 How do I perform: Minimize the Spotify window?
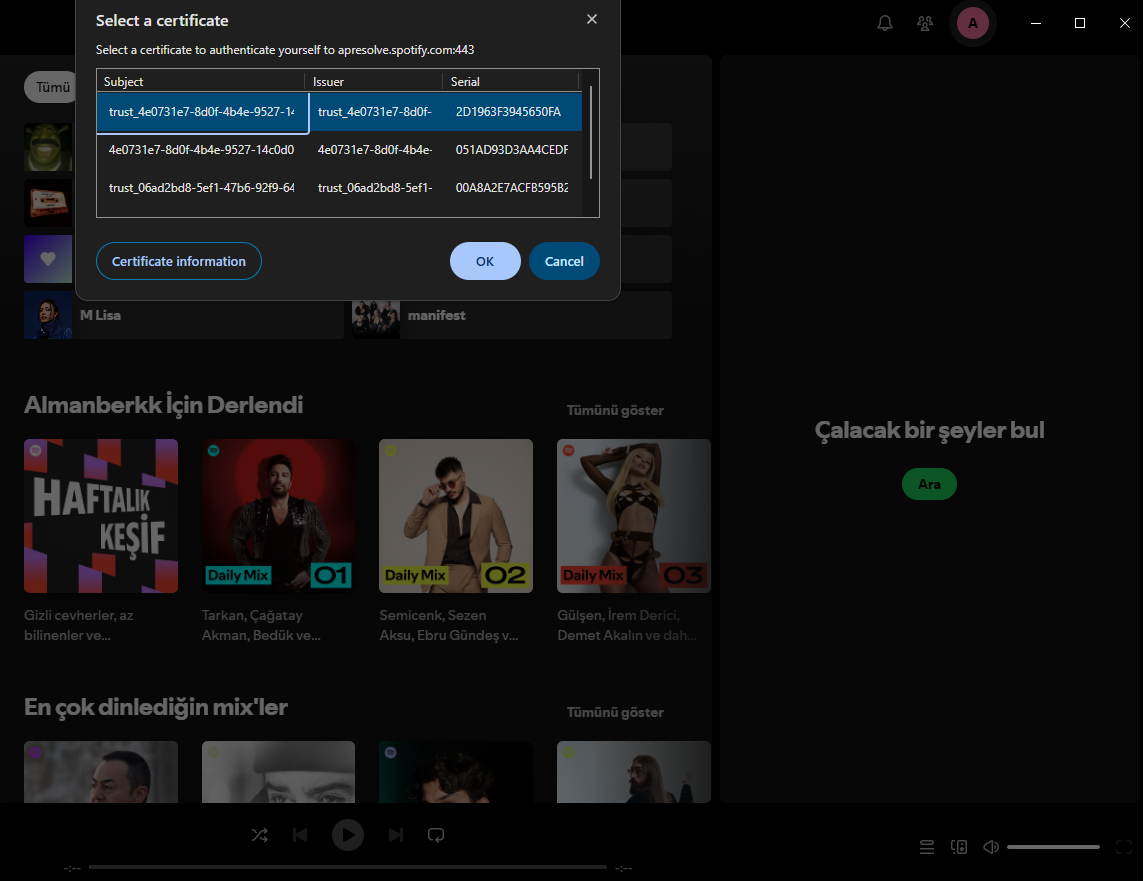(x=1035, y=23)
